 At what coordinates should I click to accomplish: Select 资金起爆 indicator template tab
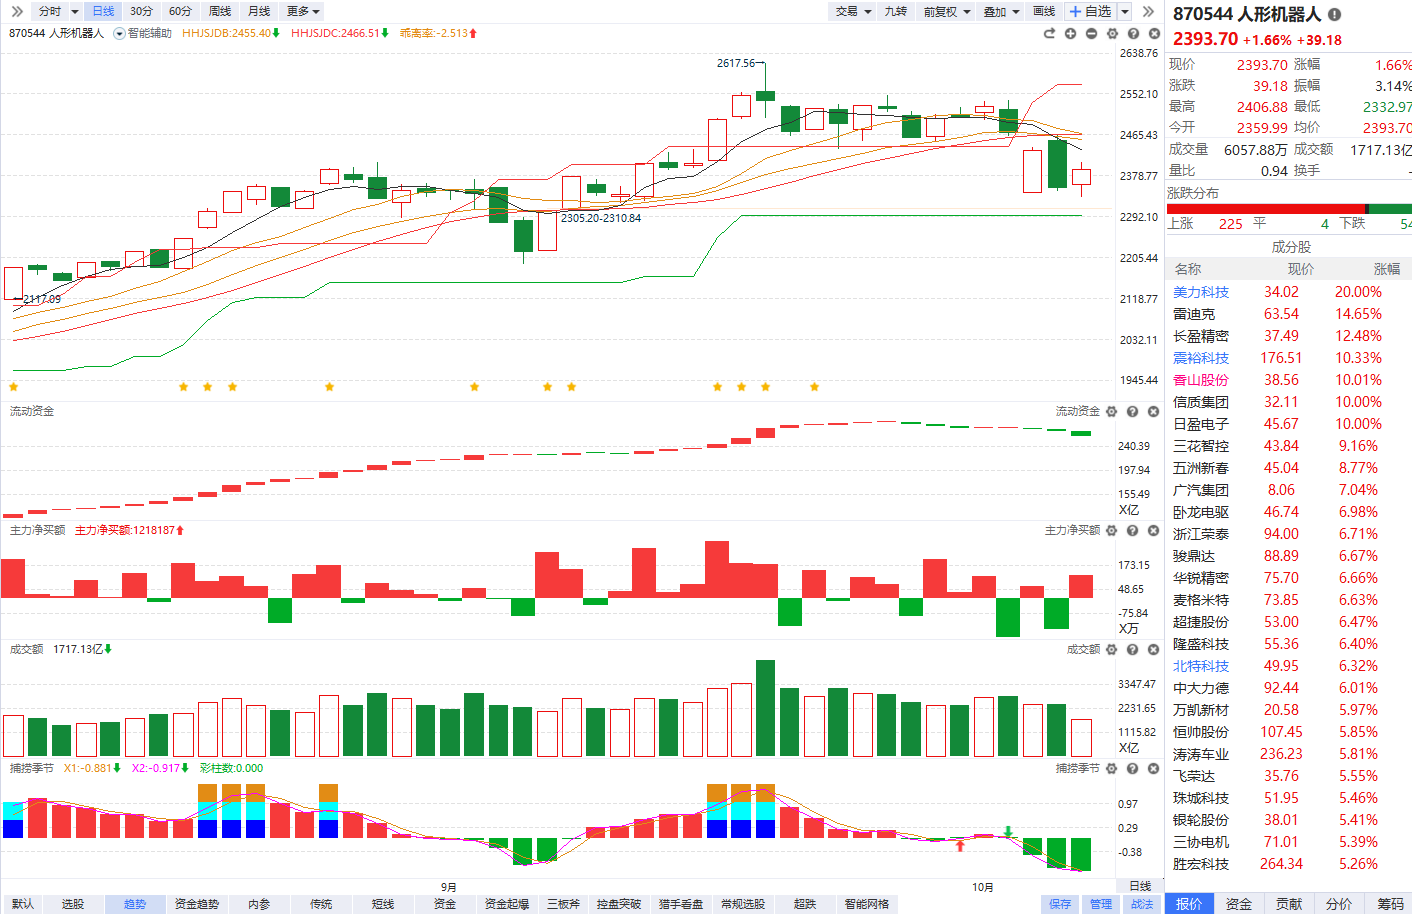tap(506, 903)
